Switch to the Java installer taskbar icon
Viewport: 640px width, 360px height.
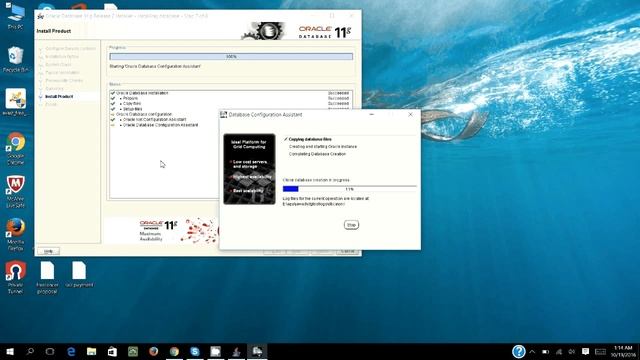point(236,351)
